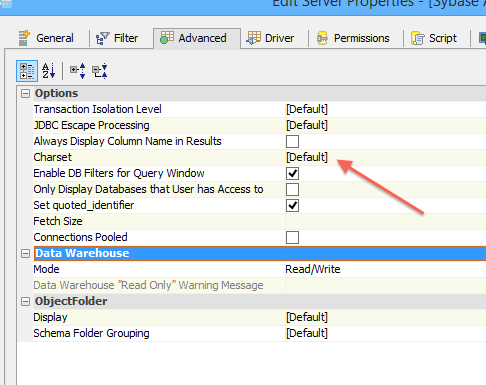Collapse the Options section
The image size is (486, 385).
[25, 94]
